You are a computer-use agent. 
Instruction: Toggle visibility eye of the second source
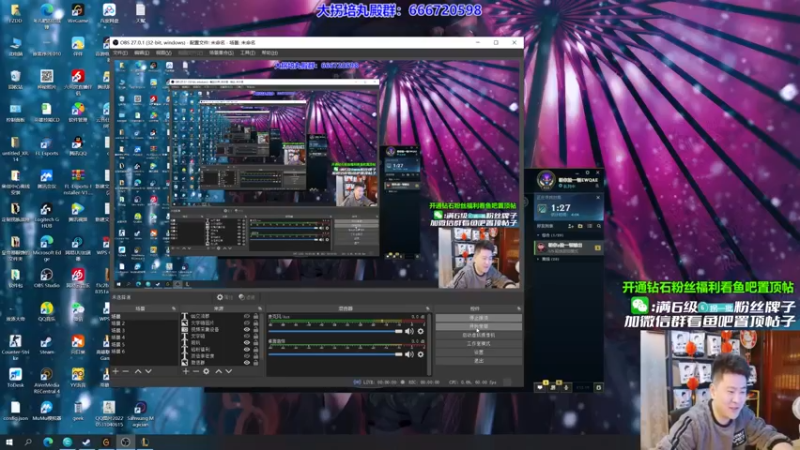[247, 323]
